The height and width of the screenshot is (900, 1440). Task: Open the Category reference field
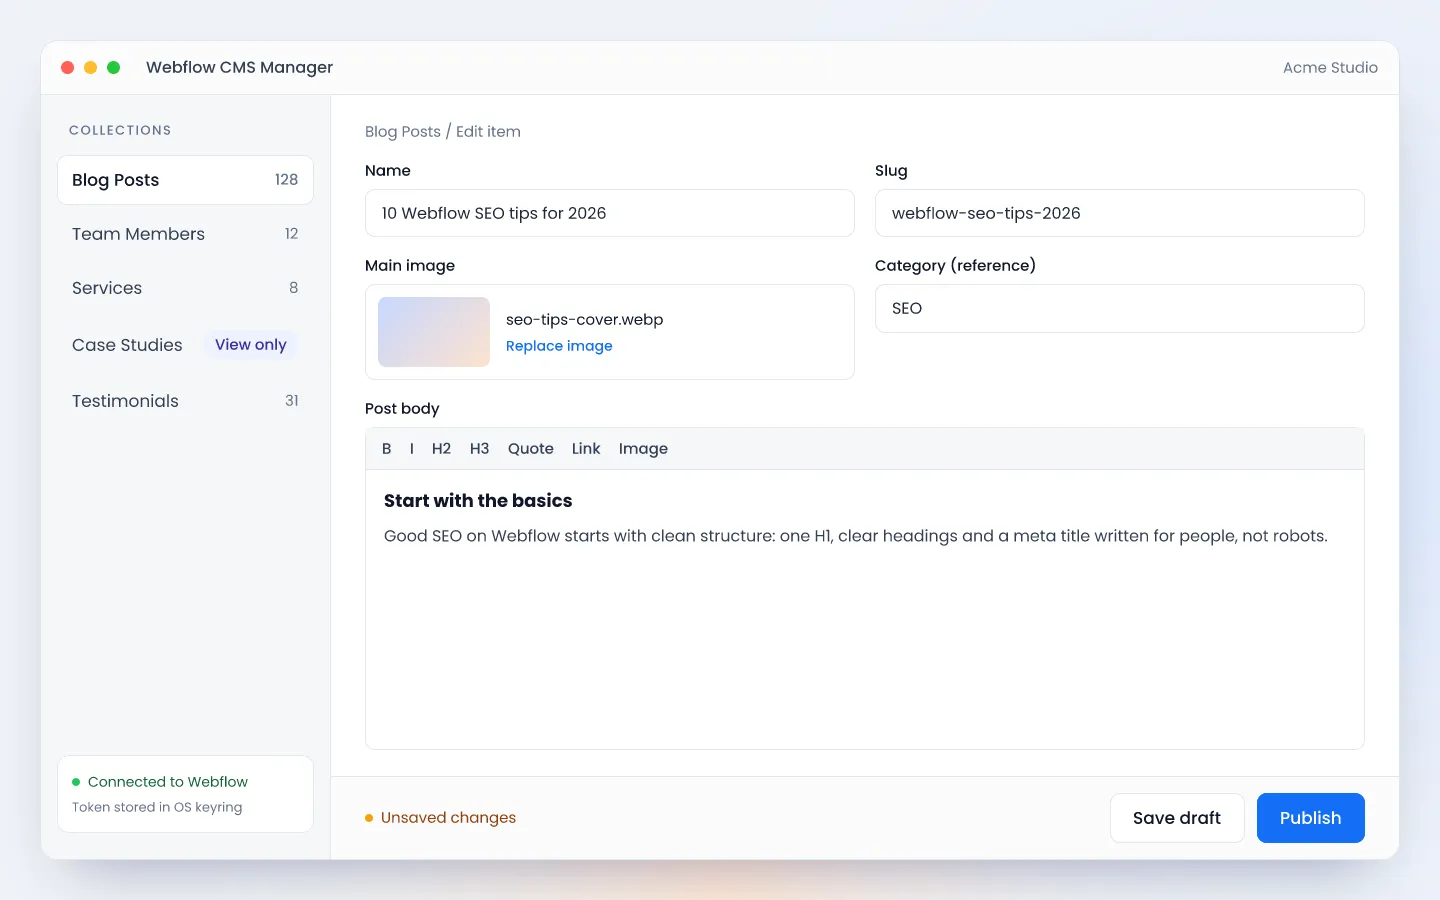[1120, 308]
